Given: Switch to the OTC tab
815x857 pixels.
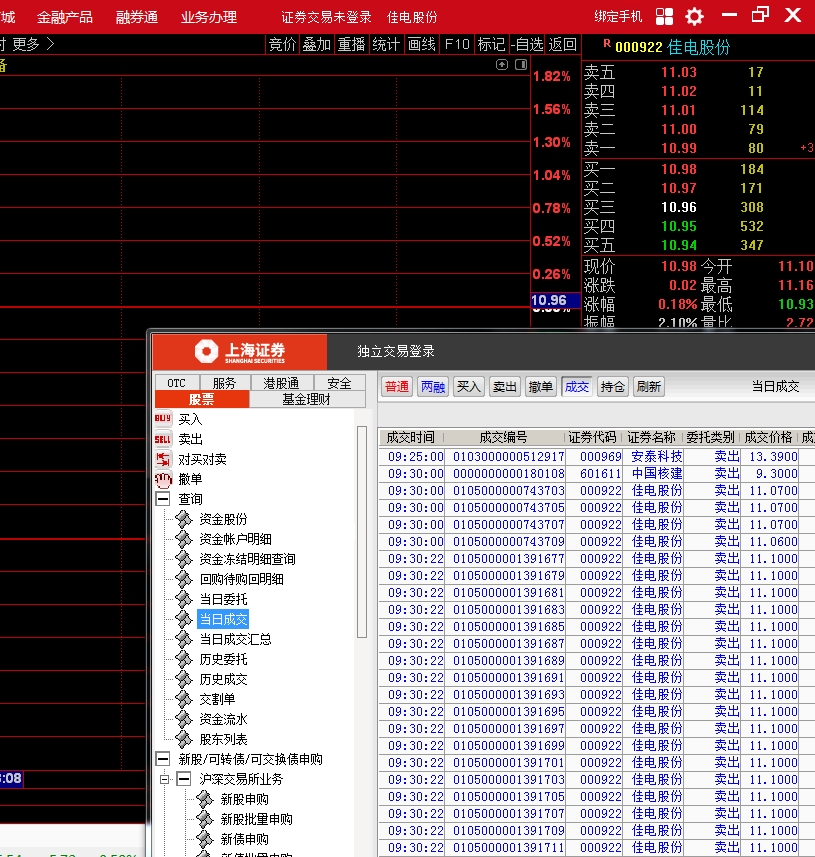Looking at the screenshot, I should [x=177, y=383].
